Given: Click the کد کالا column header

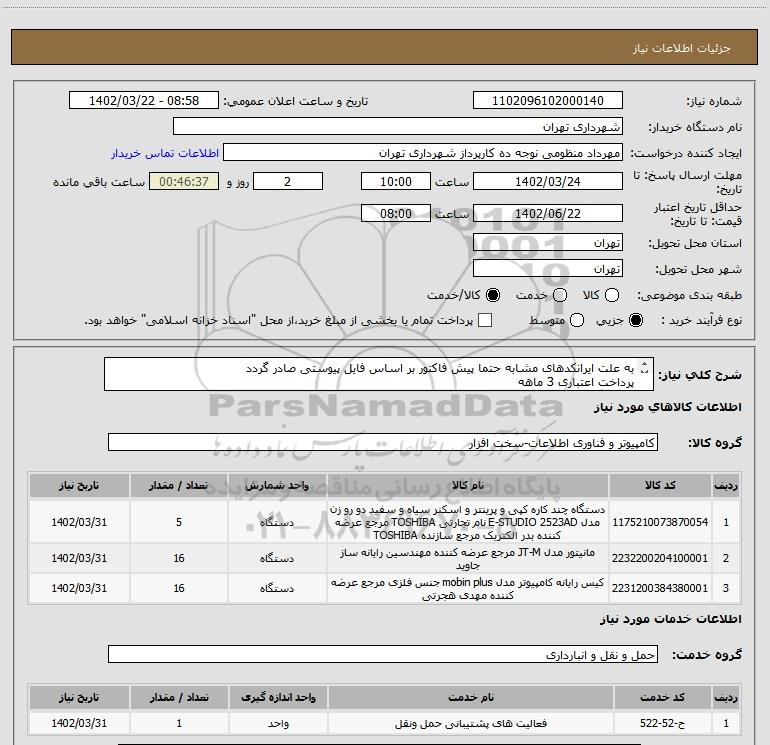Looking at the screenshot, I should tap(660, 485).
